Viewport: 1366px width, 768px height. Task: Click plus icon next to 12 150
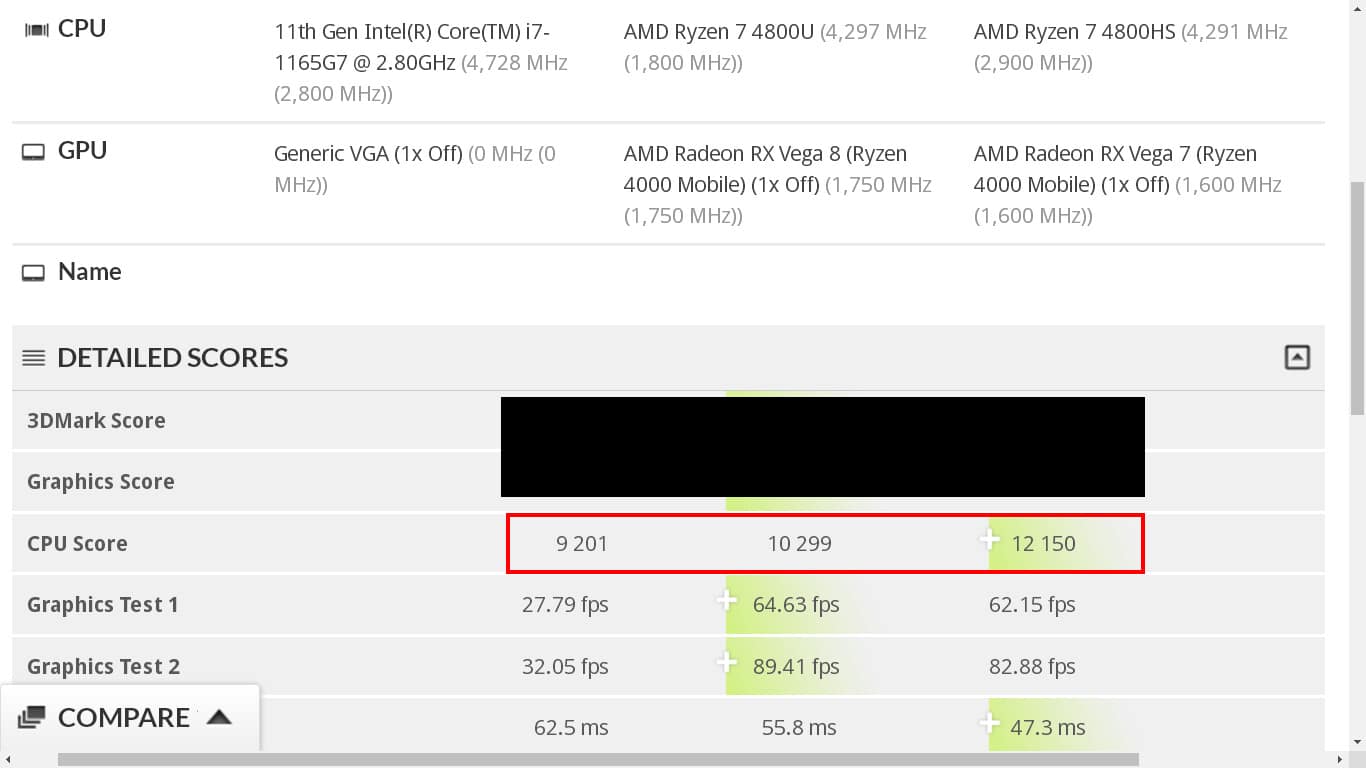click(x=990, y=540)
